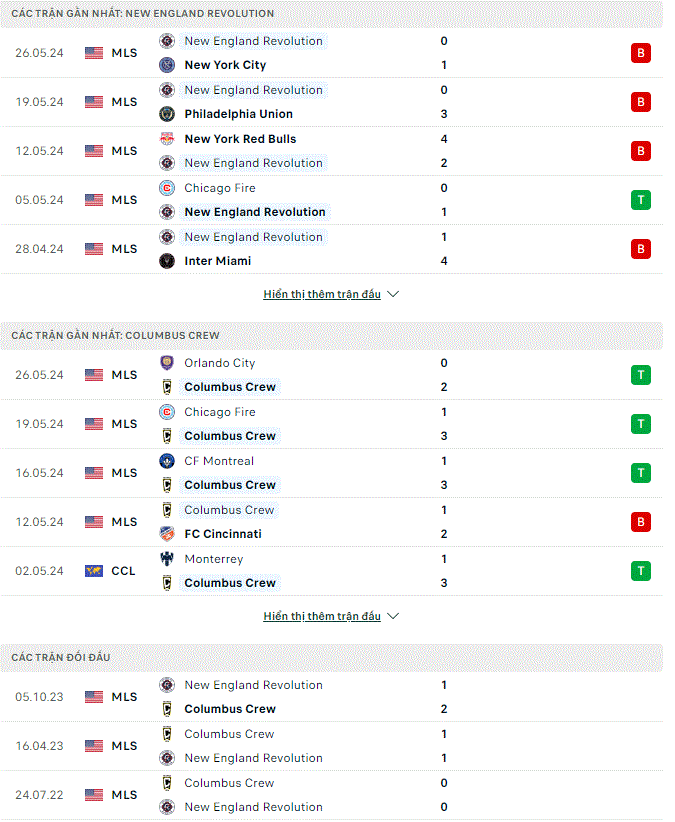Expand more New England Revolution matches chevron

pos(393,294)
